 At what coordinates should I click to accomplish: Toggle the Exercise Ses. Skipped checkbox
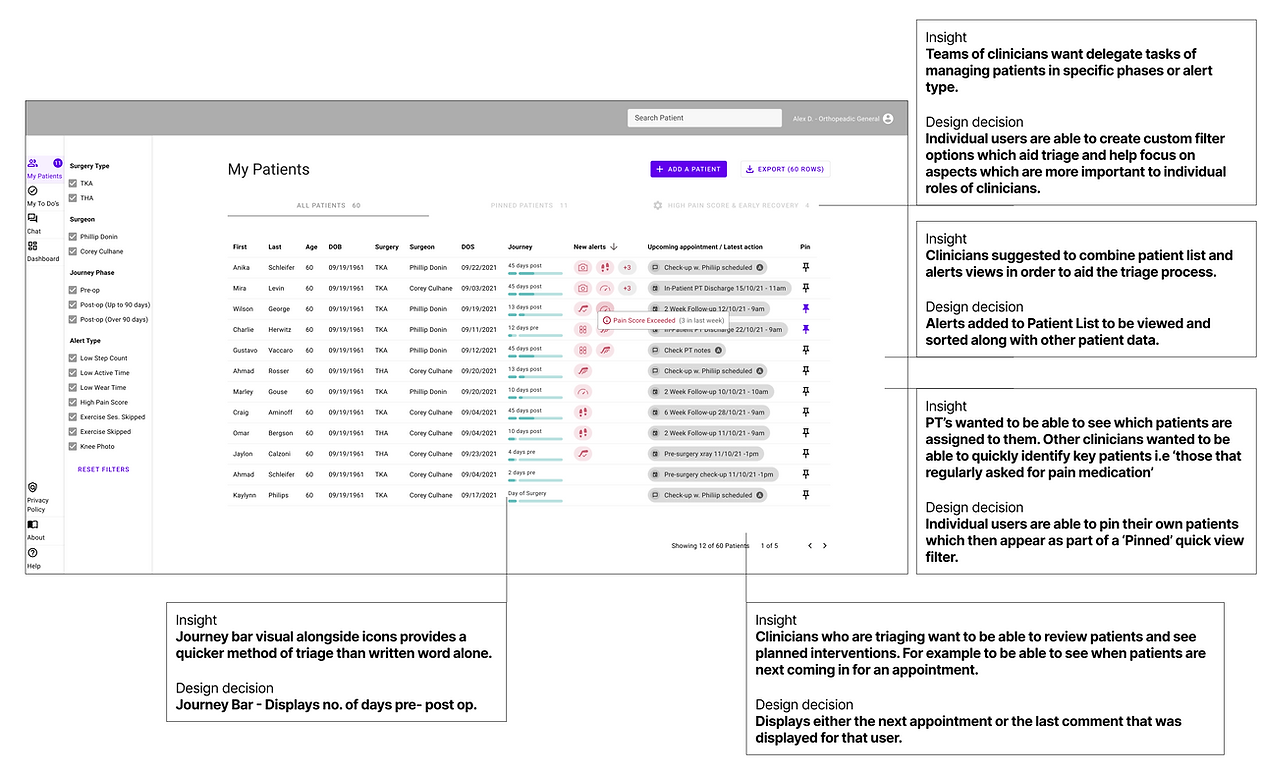click(73, 417)
